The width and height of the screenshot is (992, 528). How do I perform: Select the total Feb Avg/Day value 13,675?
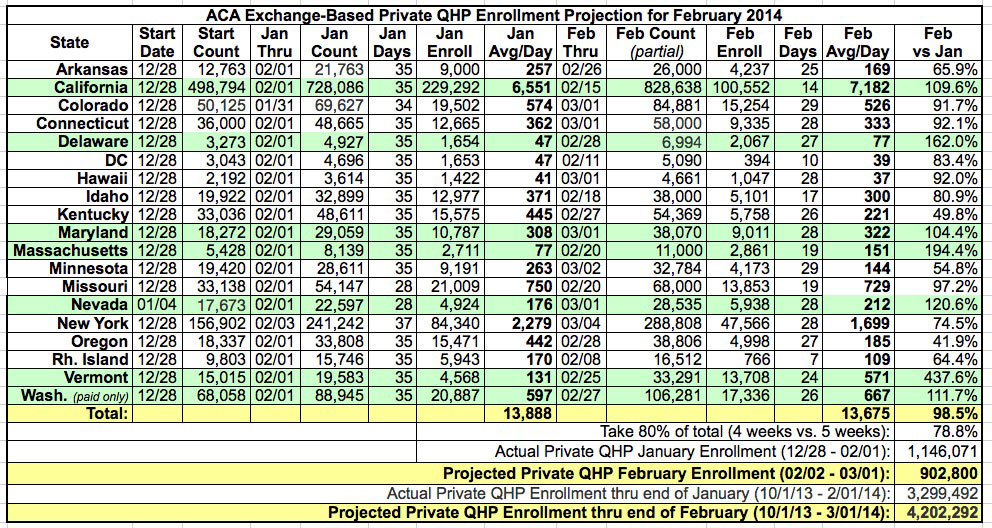(x=871, y=413)
